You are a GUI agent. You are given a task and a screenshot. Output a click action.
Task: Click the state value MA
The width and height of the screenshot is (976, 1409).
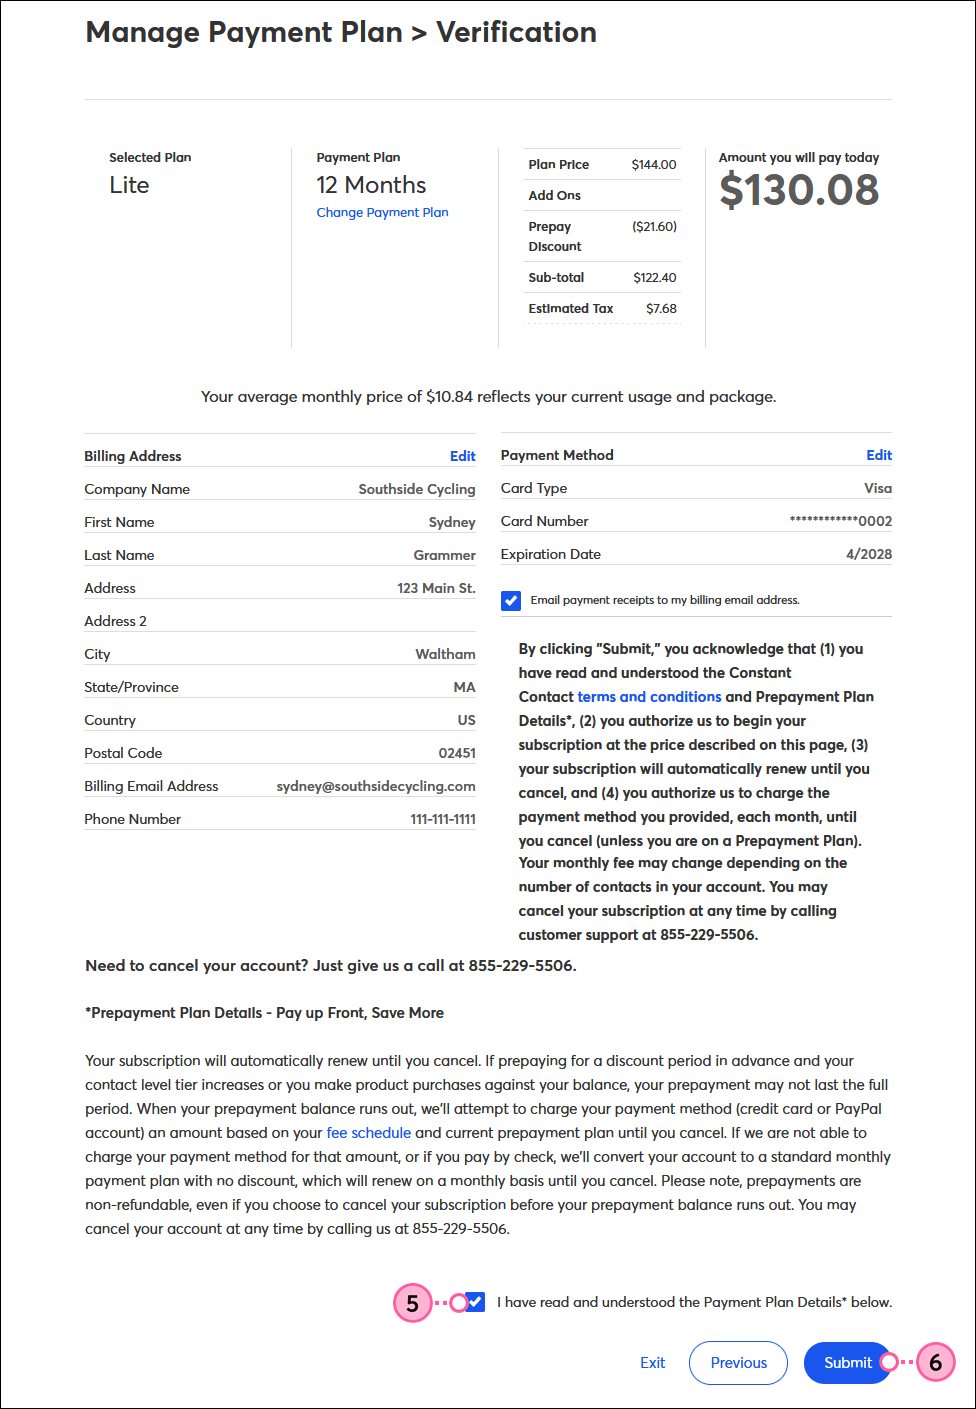464,687
